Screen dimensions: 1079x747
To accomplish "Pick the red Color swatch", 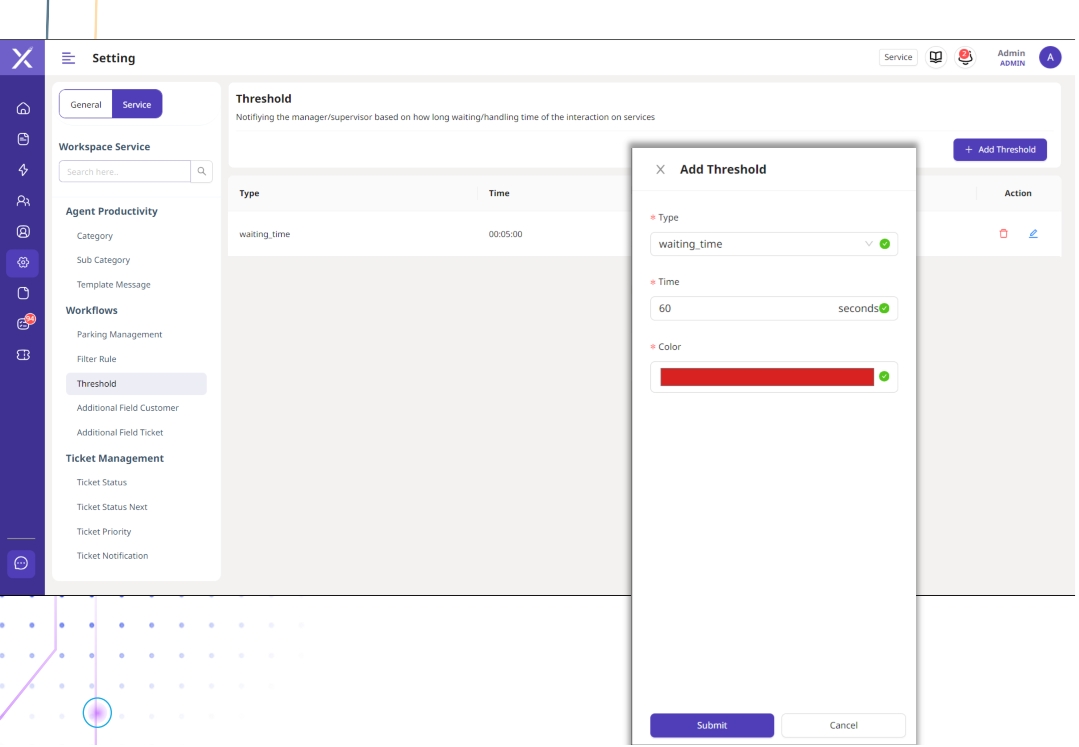I will tap(767, 377).
